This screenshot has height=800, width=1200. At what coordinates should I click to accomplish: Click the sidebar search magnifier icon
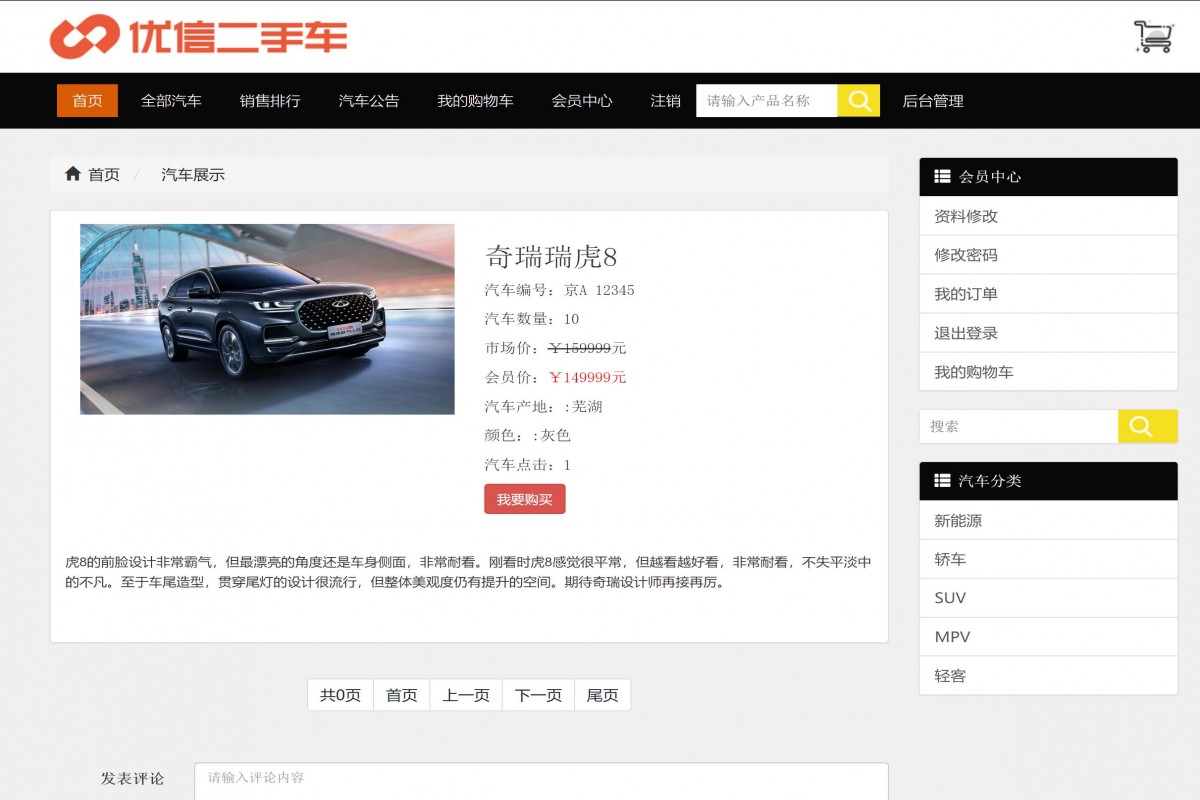pyautogui.click(x=1146, y=426)
